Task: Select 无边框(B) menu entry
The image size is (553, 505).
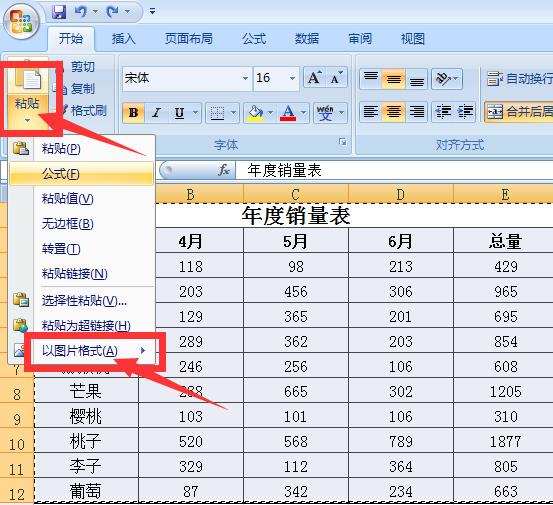Action: point(82,224)
